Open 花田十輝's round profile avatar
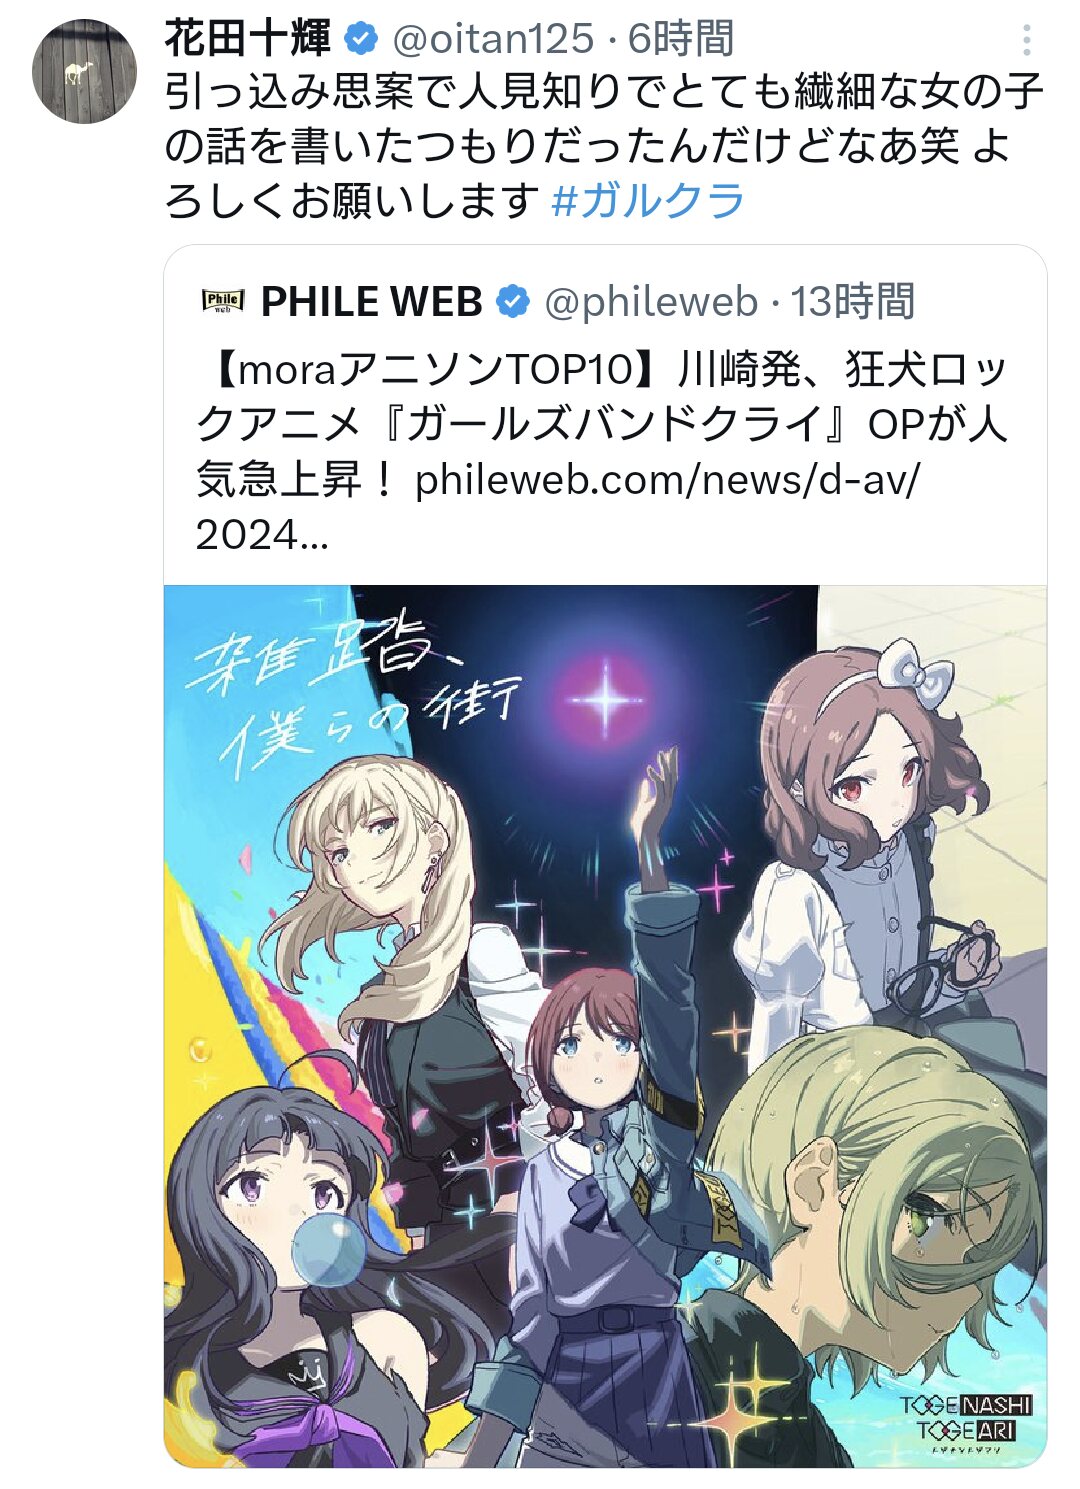This screenshot has height=1489, width=1080. click(84, 71)
